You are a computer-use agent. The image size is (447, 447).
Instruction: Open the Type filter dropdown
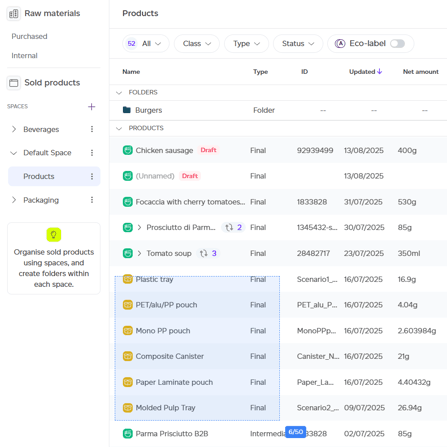(246, 44)
